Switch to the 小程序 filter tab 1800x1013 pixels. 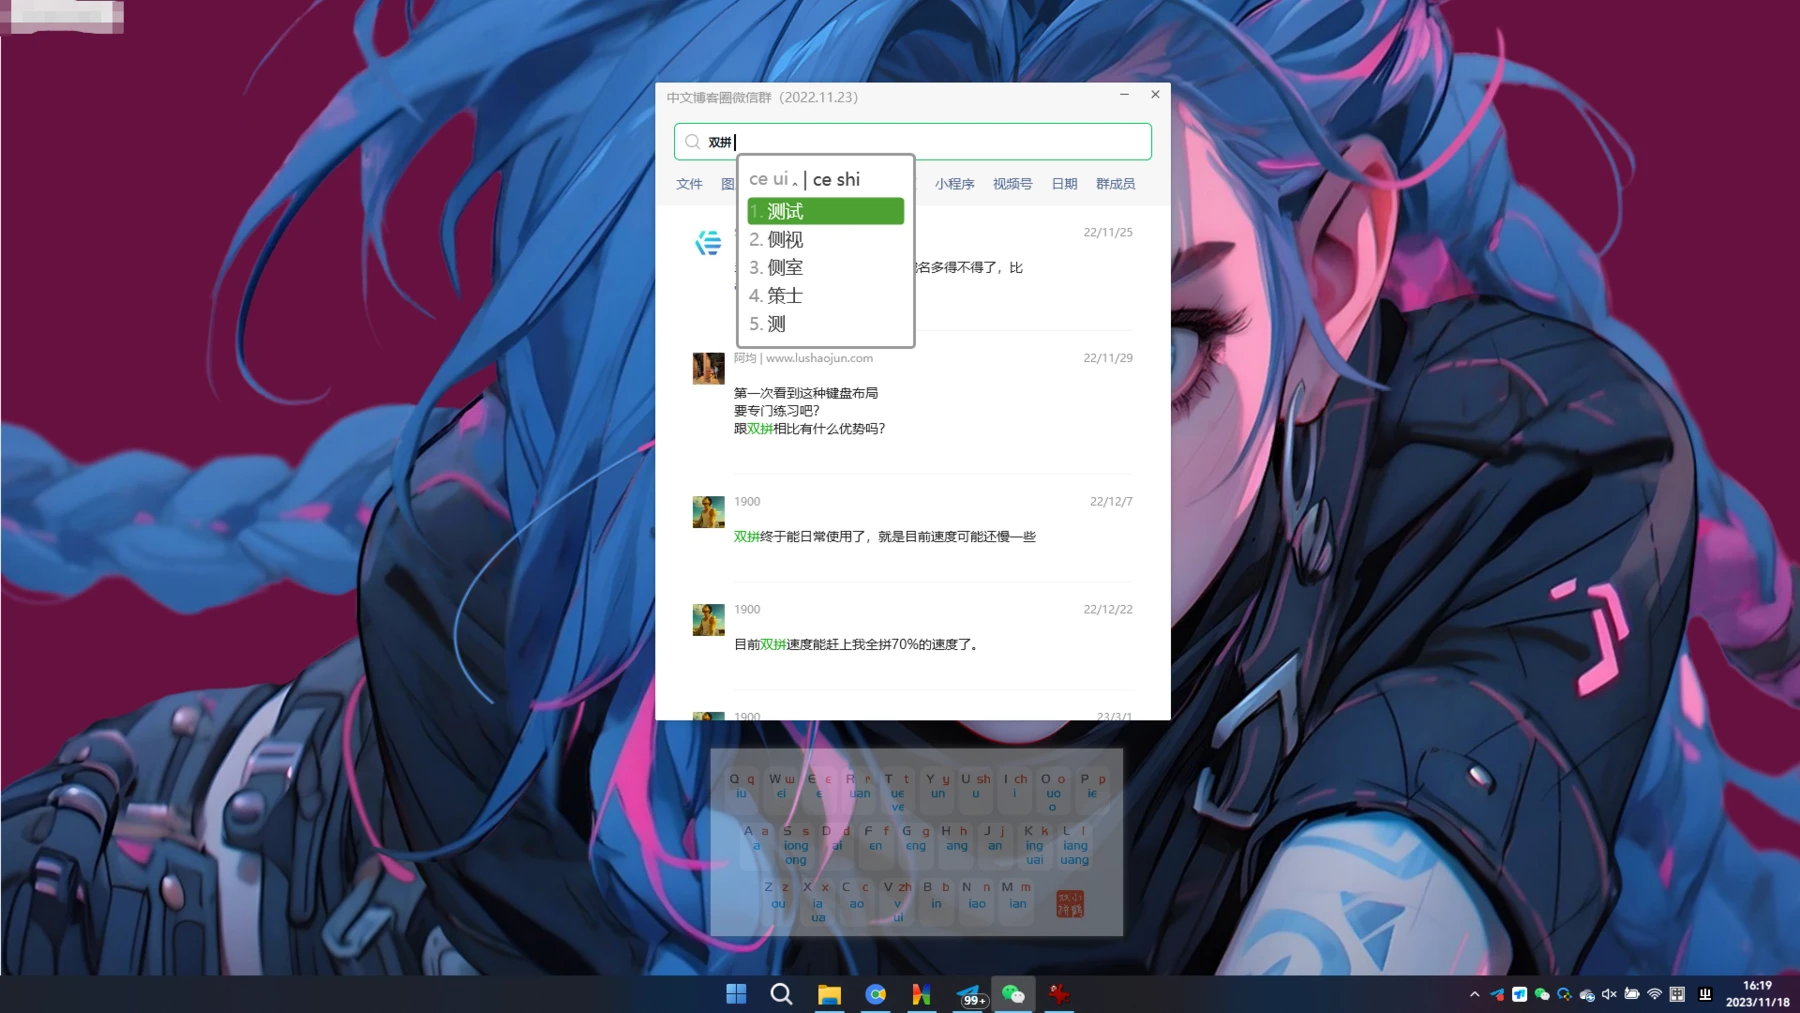(x=954, y=184)
